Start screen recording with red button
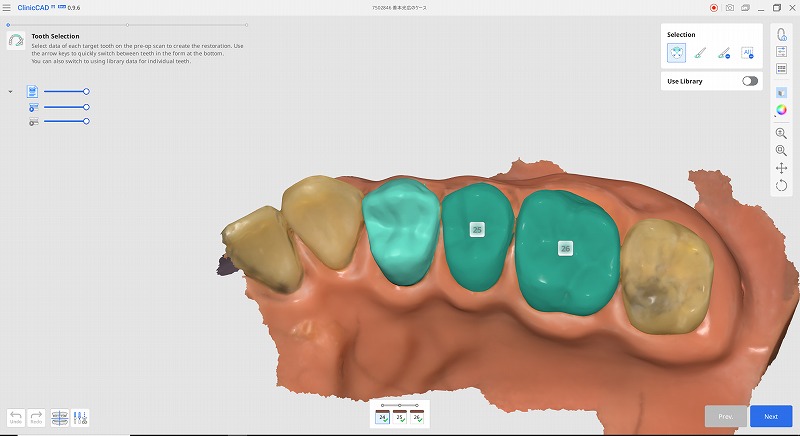The image size is (800, 436). (714, 8)
